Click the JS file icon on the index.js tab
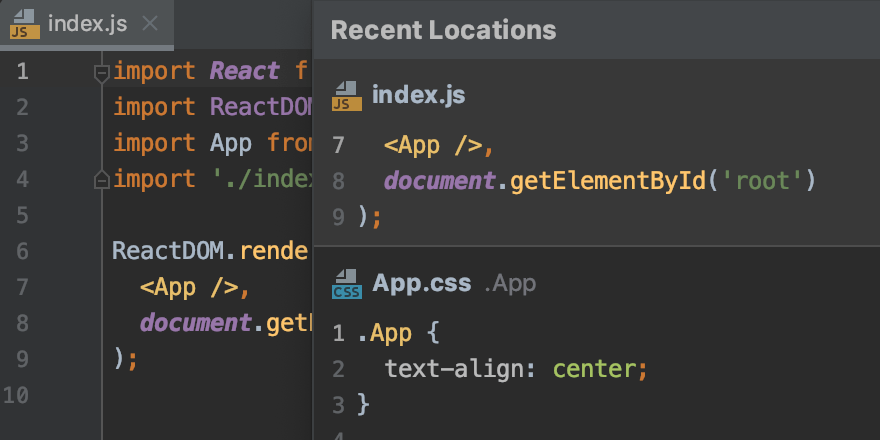 (x=25, y=24)
